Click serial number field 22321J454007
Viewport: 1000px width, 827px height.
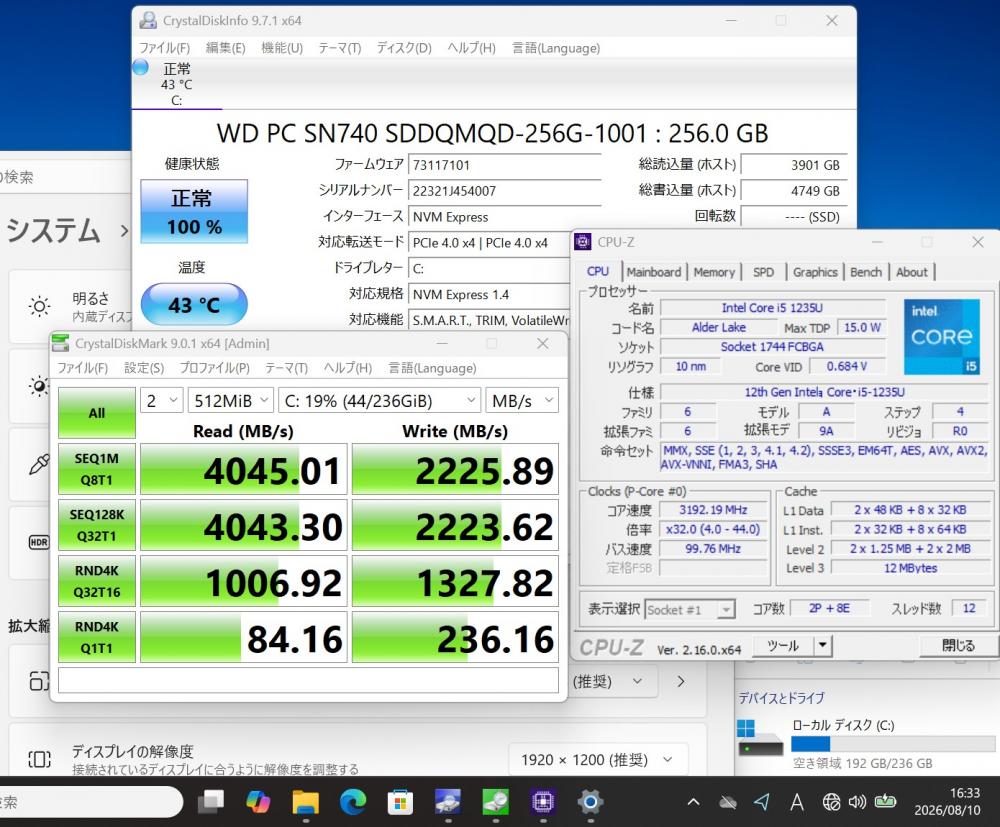[504, 191]
